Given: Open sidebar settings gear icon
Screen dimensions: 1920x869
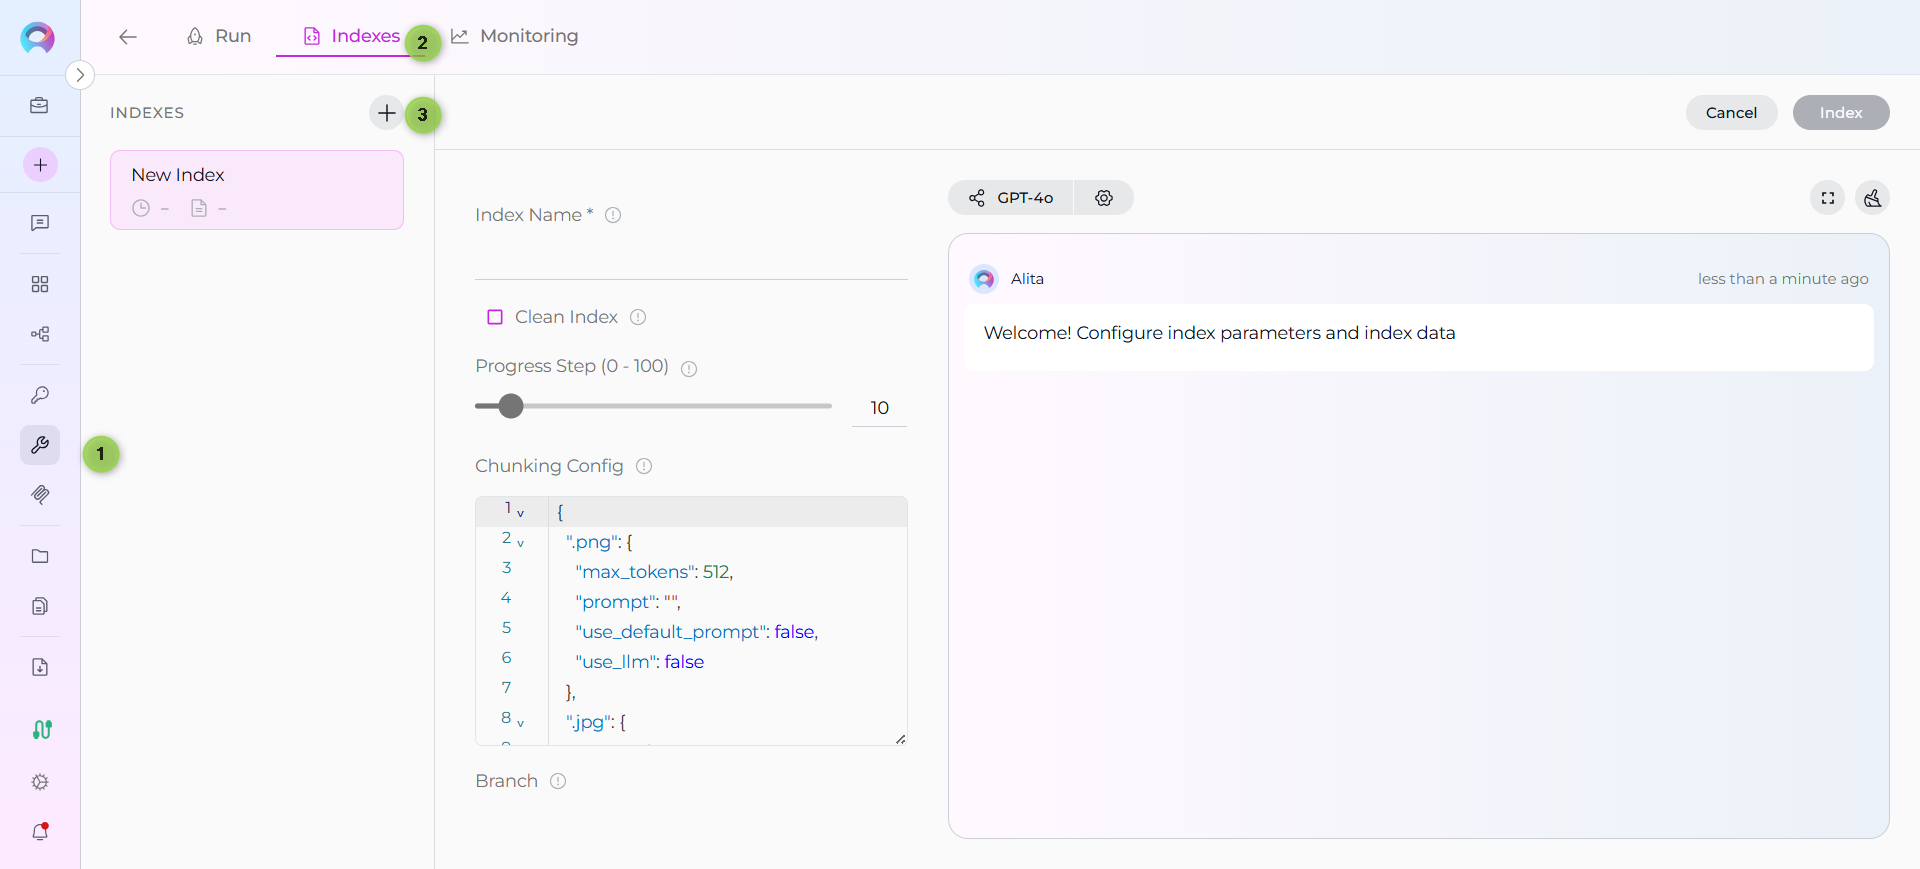Looking at the screenshot, I should pyautogui.click(x=40, y=782).
